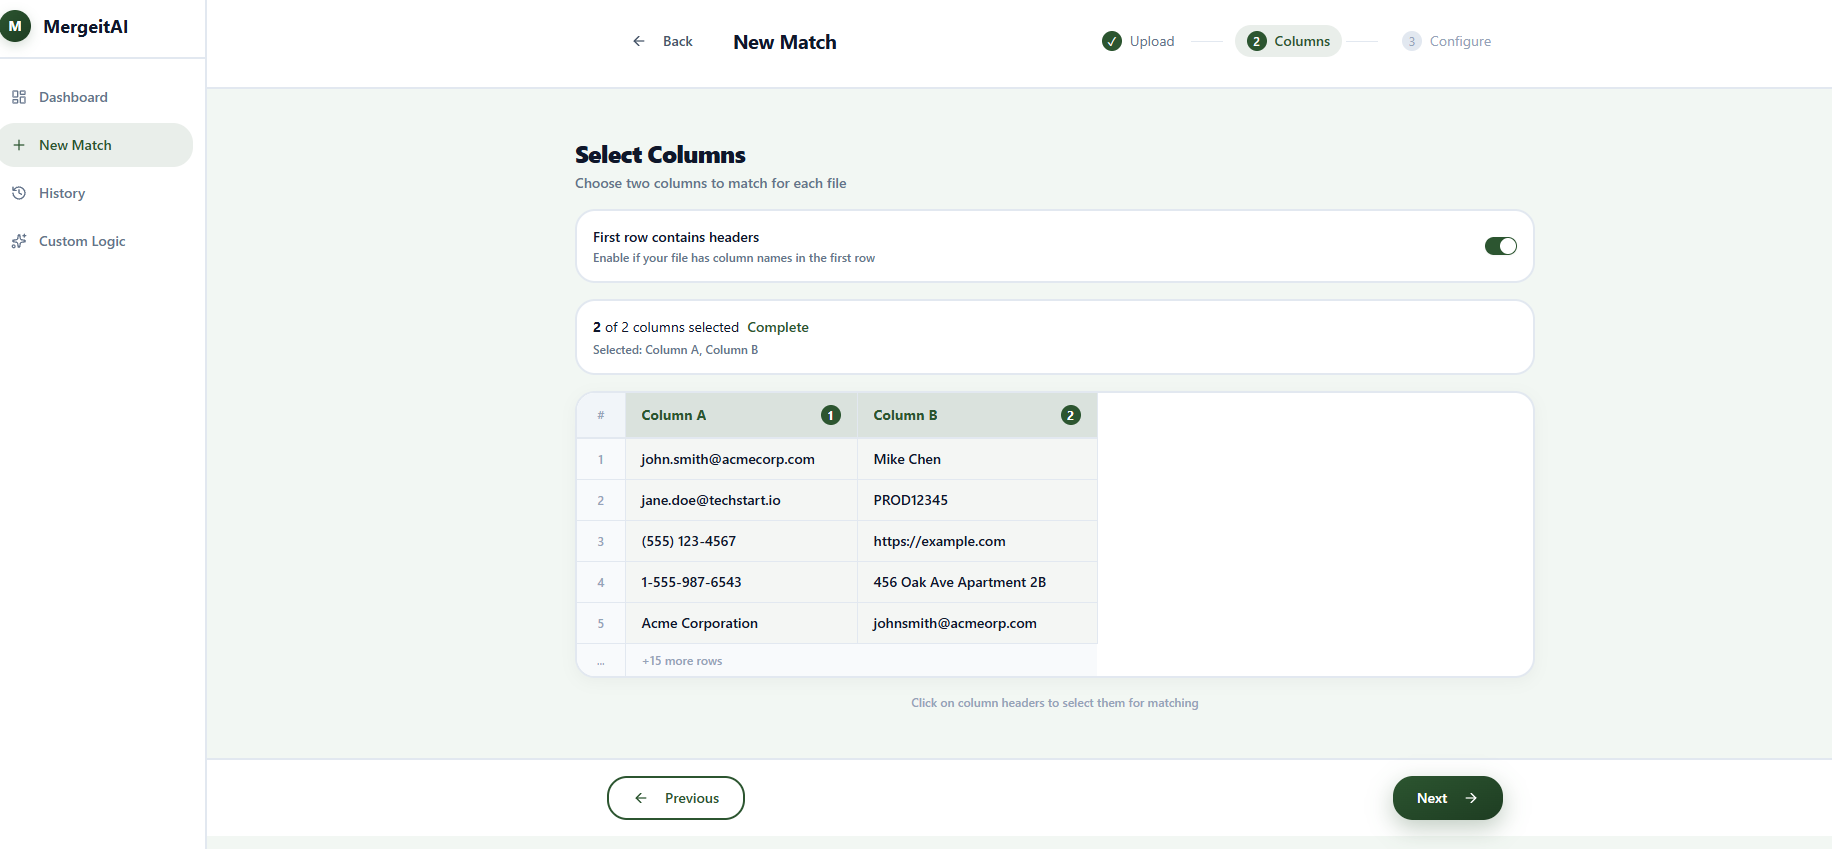
Task: Click the column header selection hint text
Action: [x=1055, y=703]
